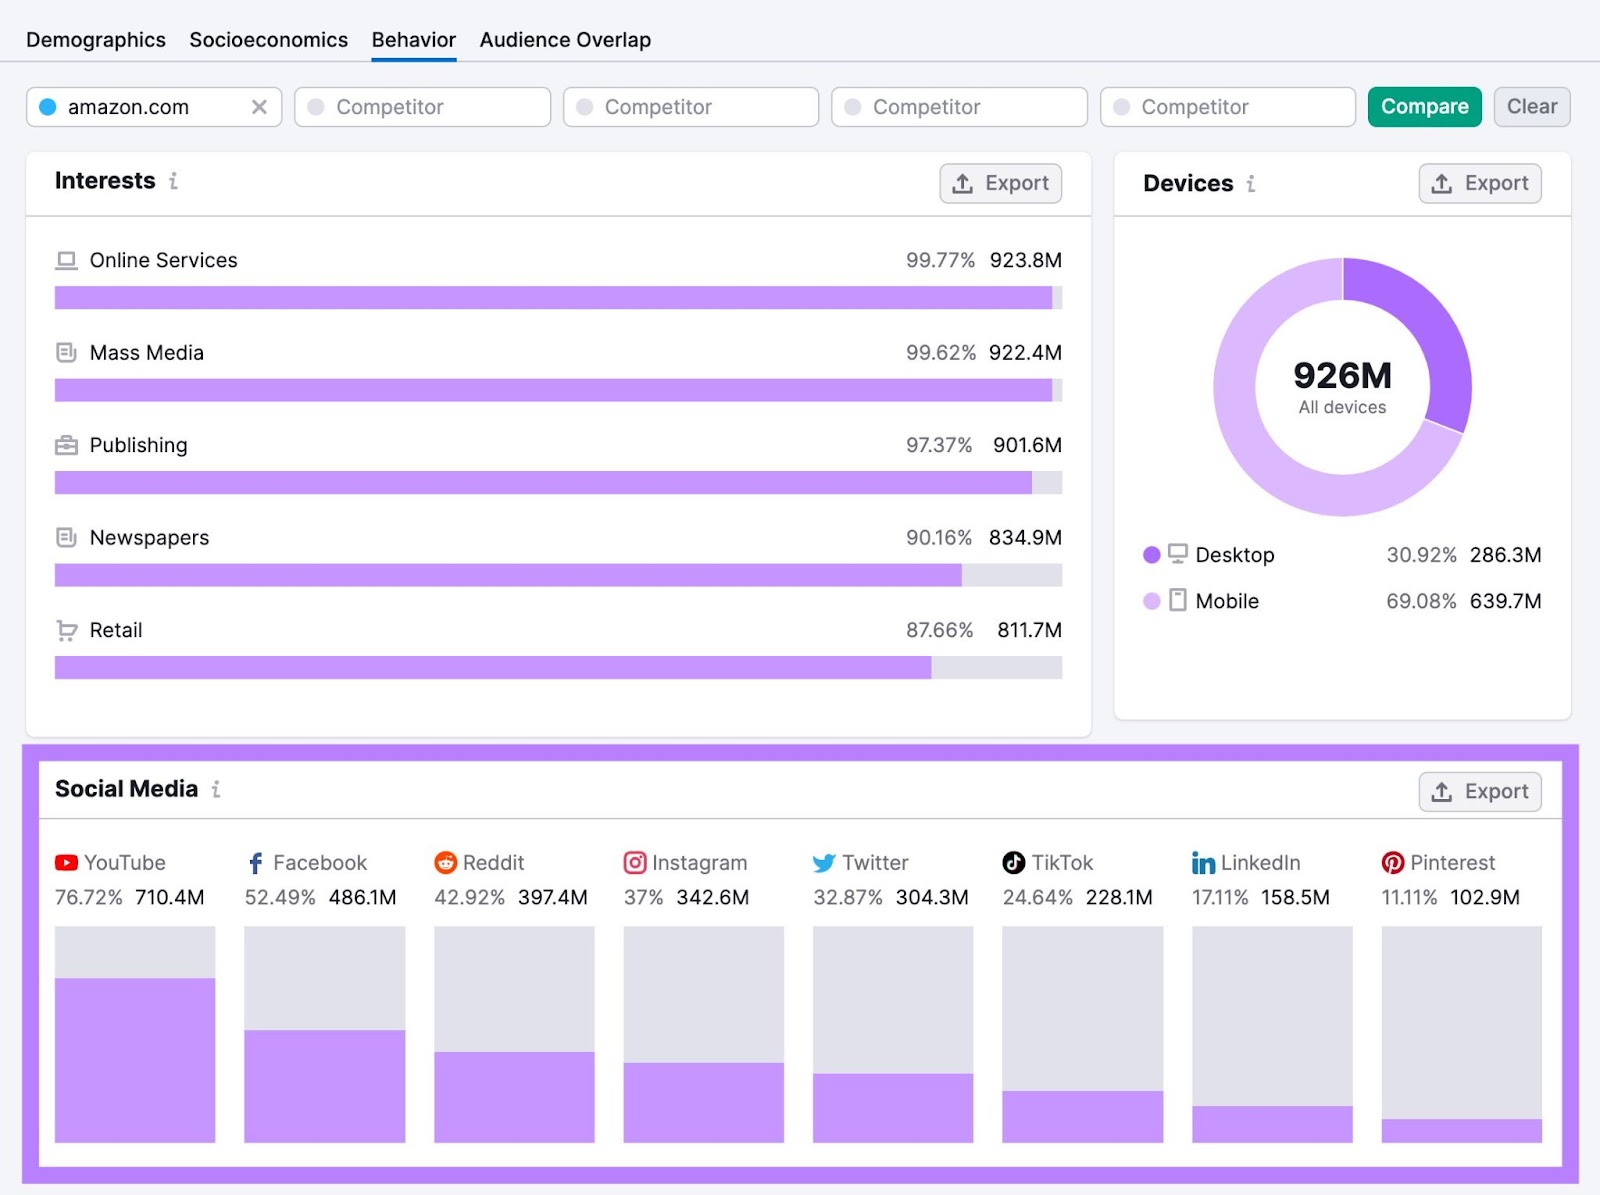1600x1195 pixels.
Task: Switch to the Demographics tab
Action: 95,39
